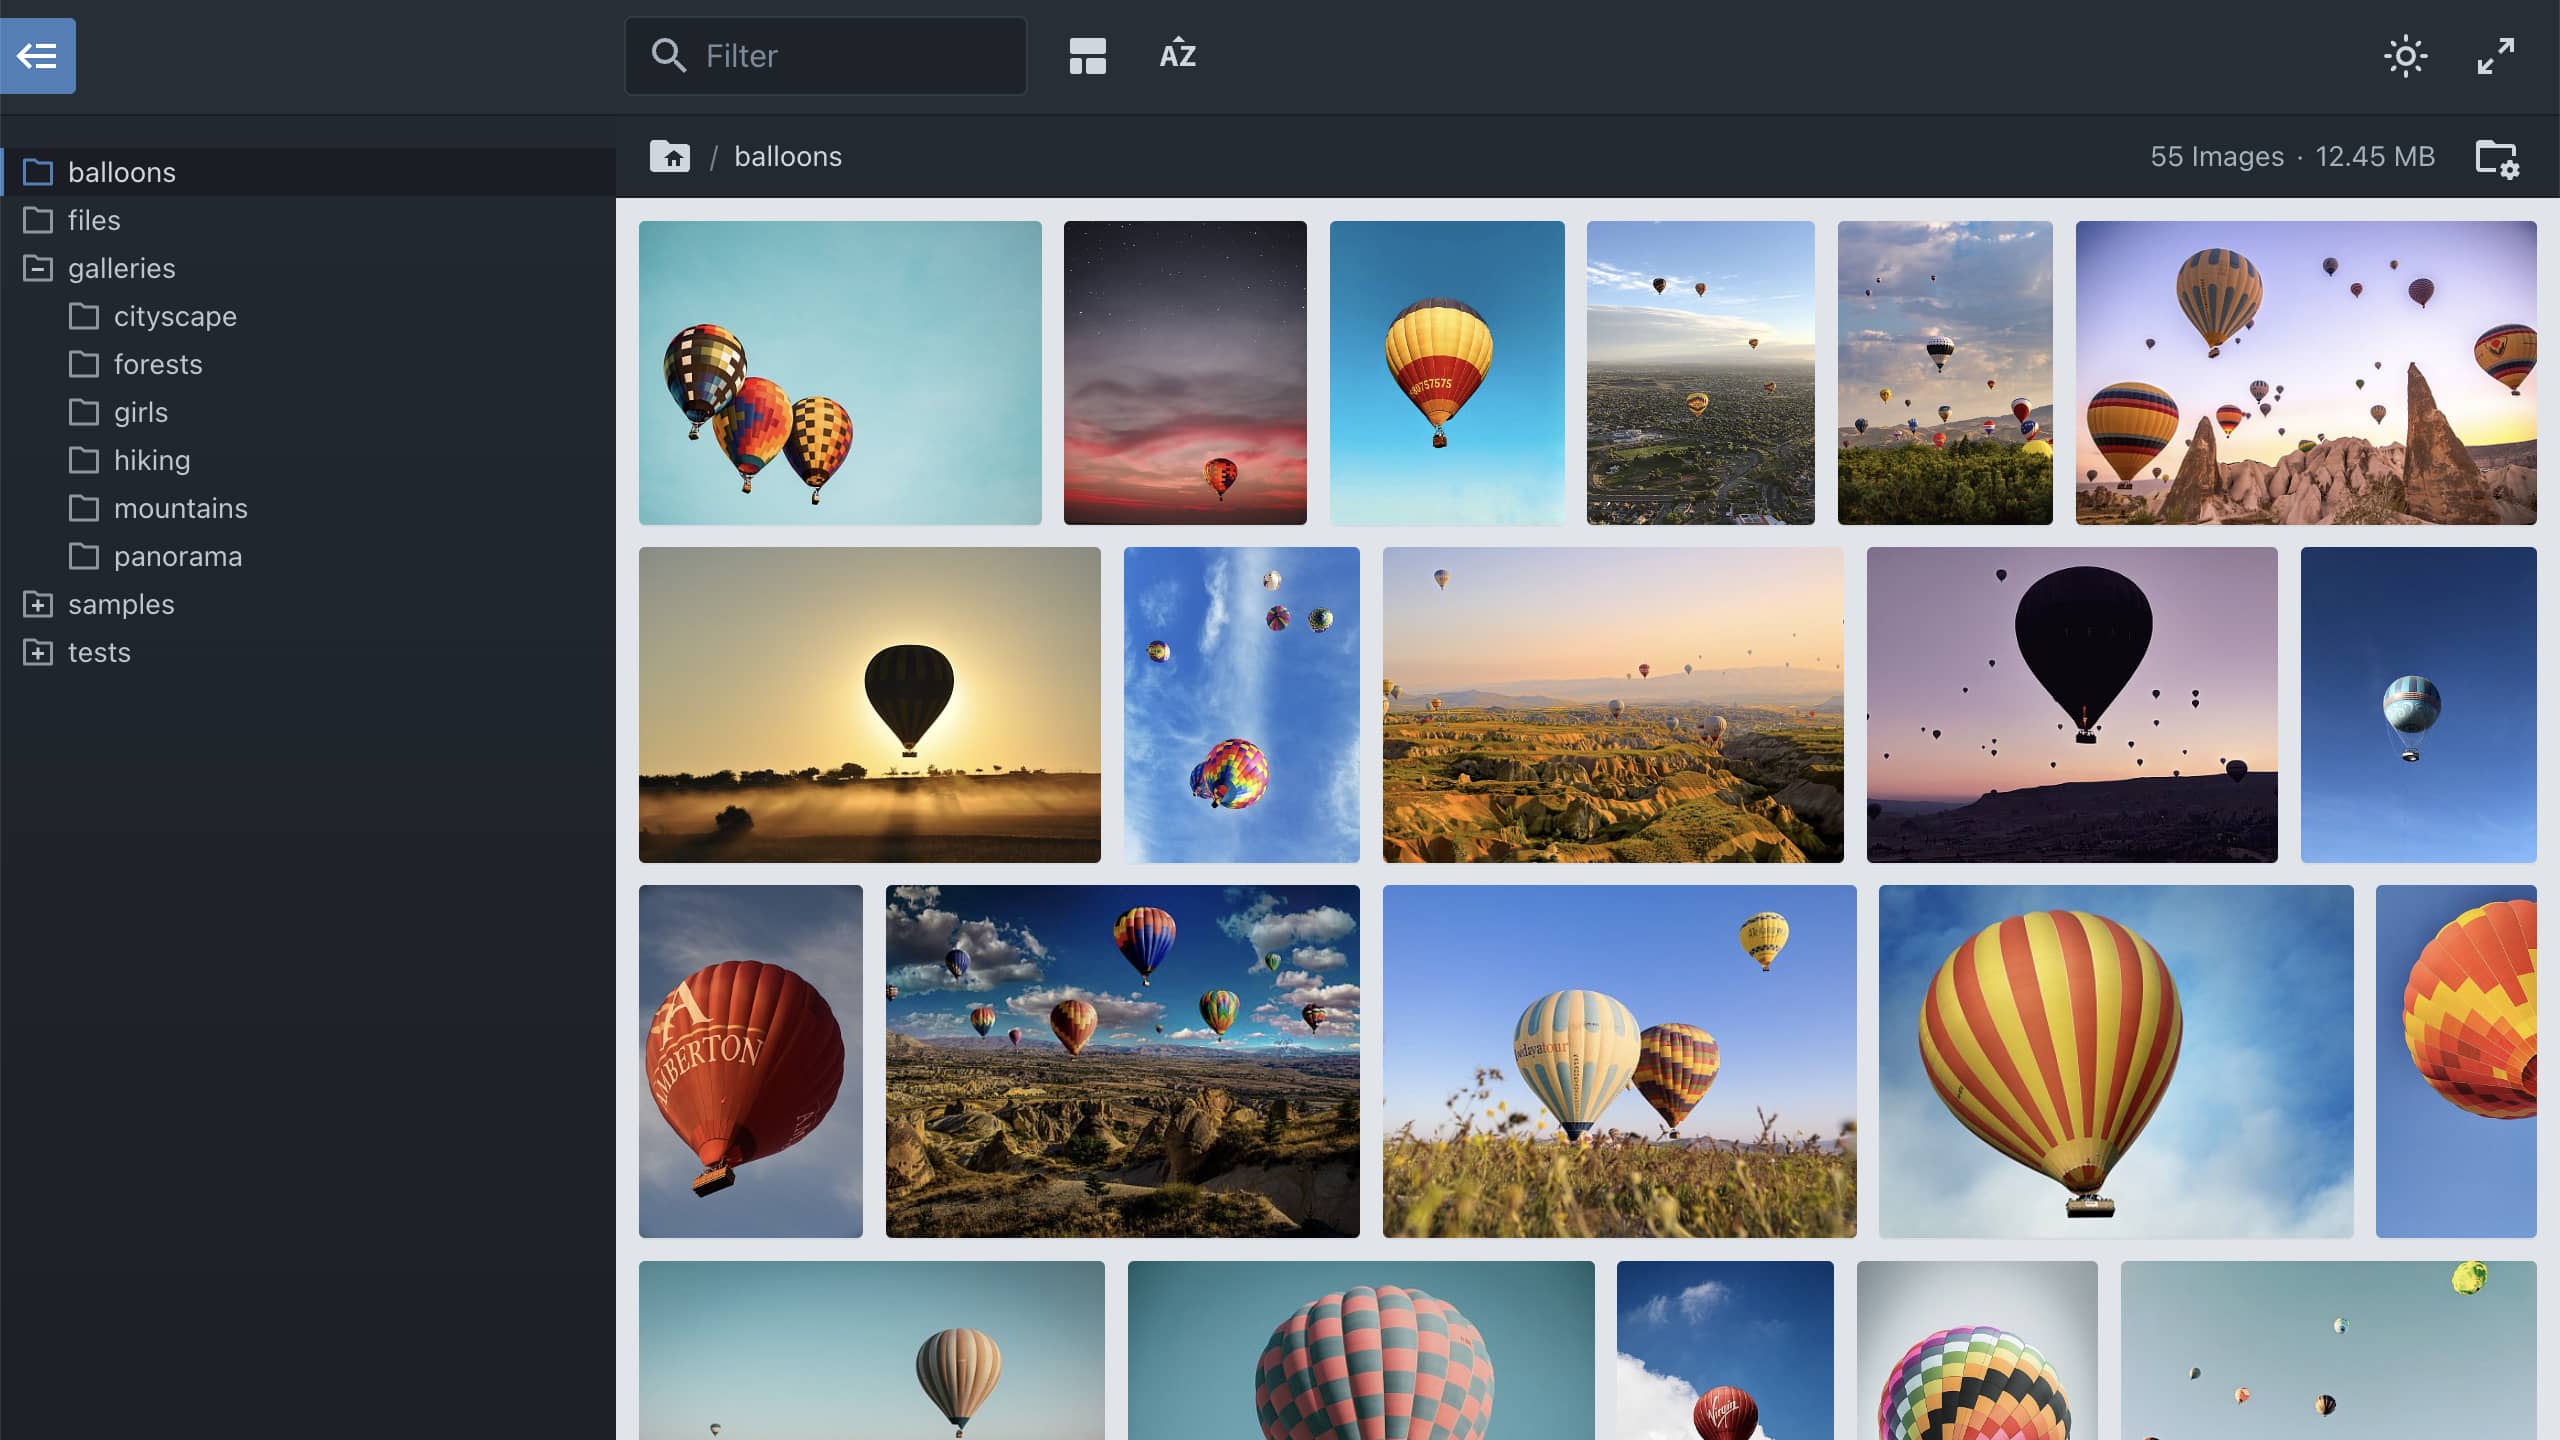Viewport: 2560px width, 1440px height.
Task: Open the panorama gallery folder
Action: (176, 556)
